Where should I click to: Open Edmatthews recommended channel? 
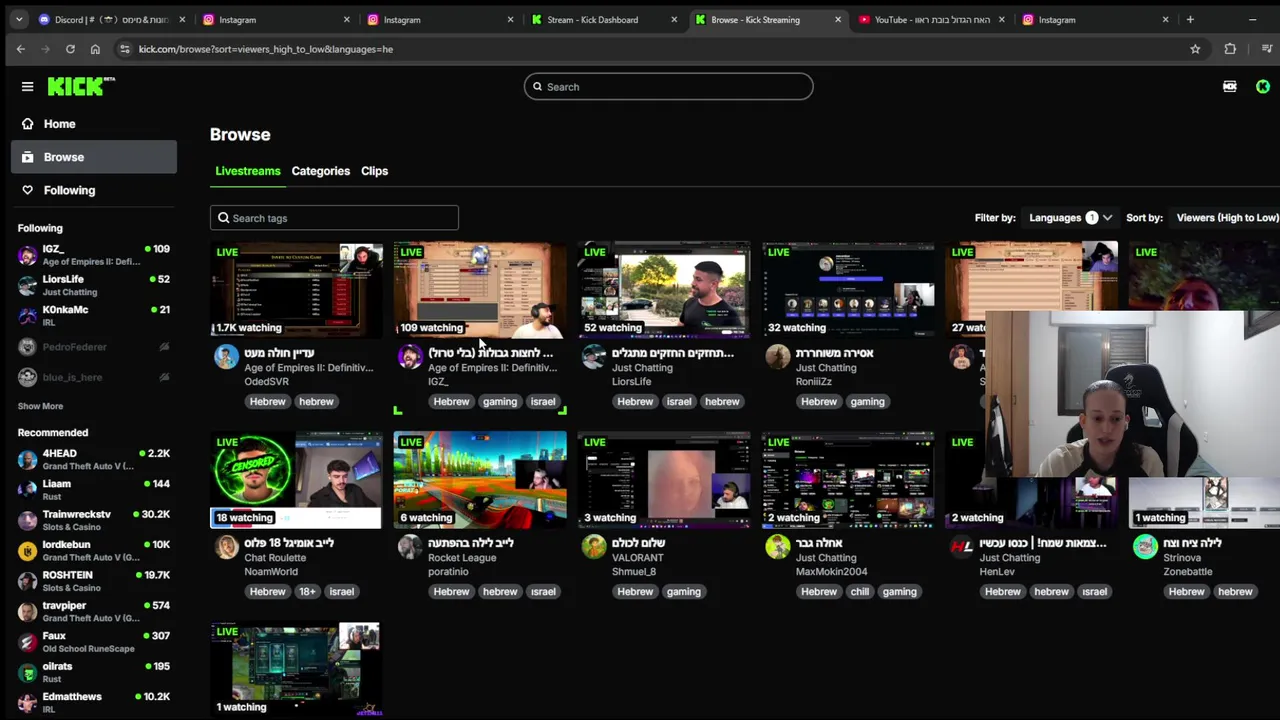click(x=94, y=702)
